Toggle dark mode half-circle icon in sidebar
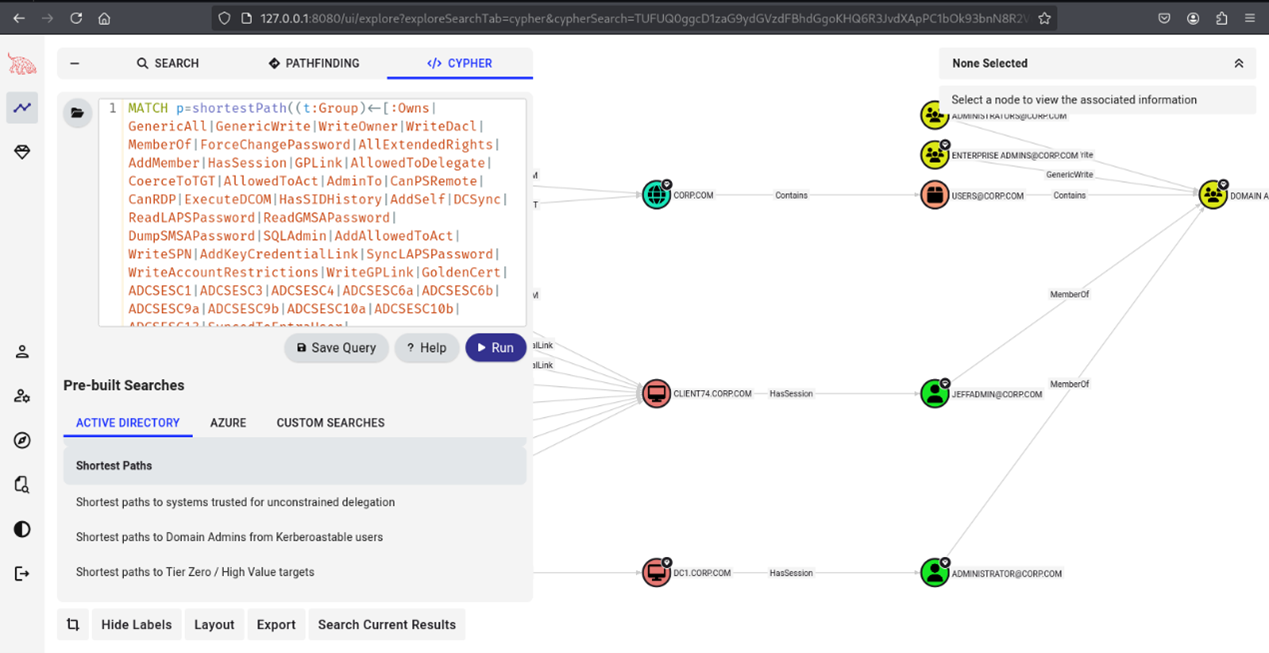This screenshot has height=653, width=1269. pyautogui.click(x=22, y=529)
